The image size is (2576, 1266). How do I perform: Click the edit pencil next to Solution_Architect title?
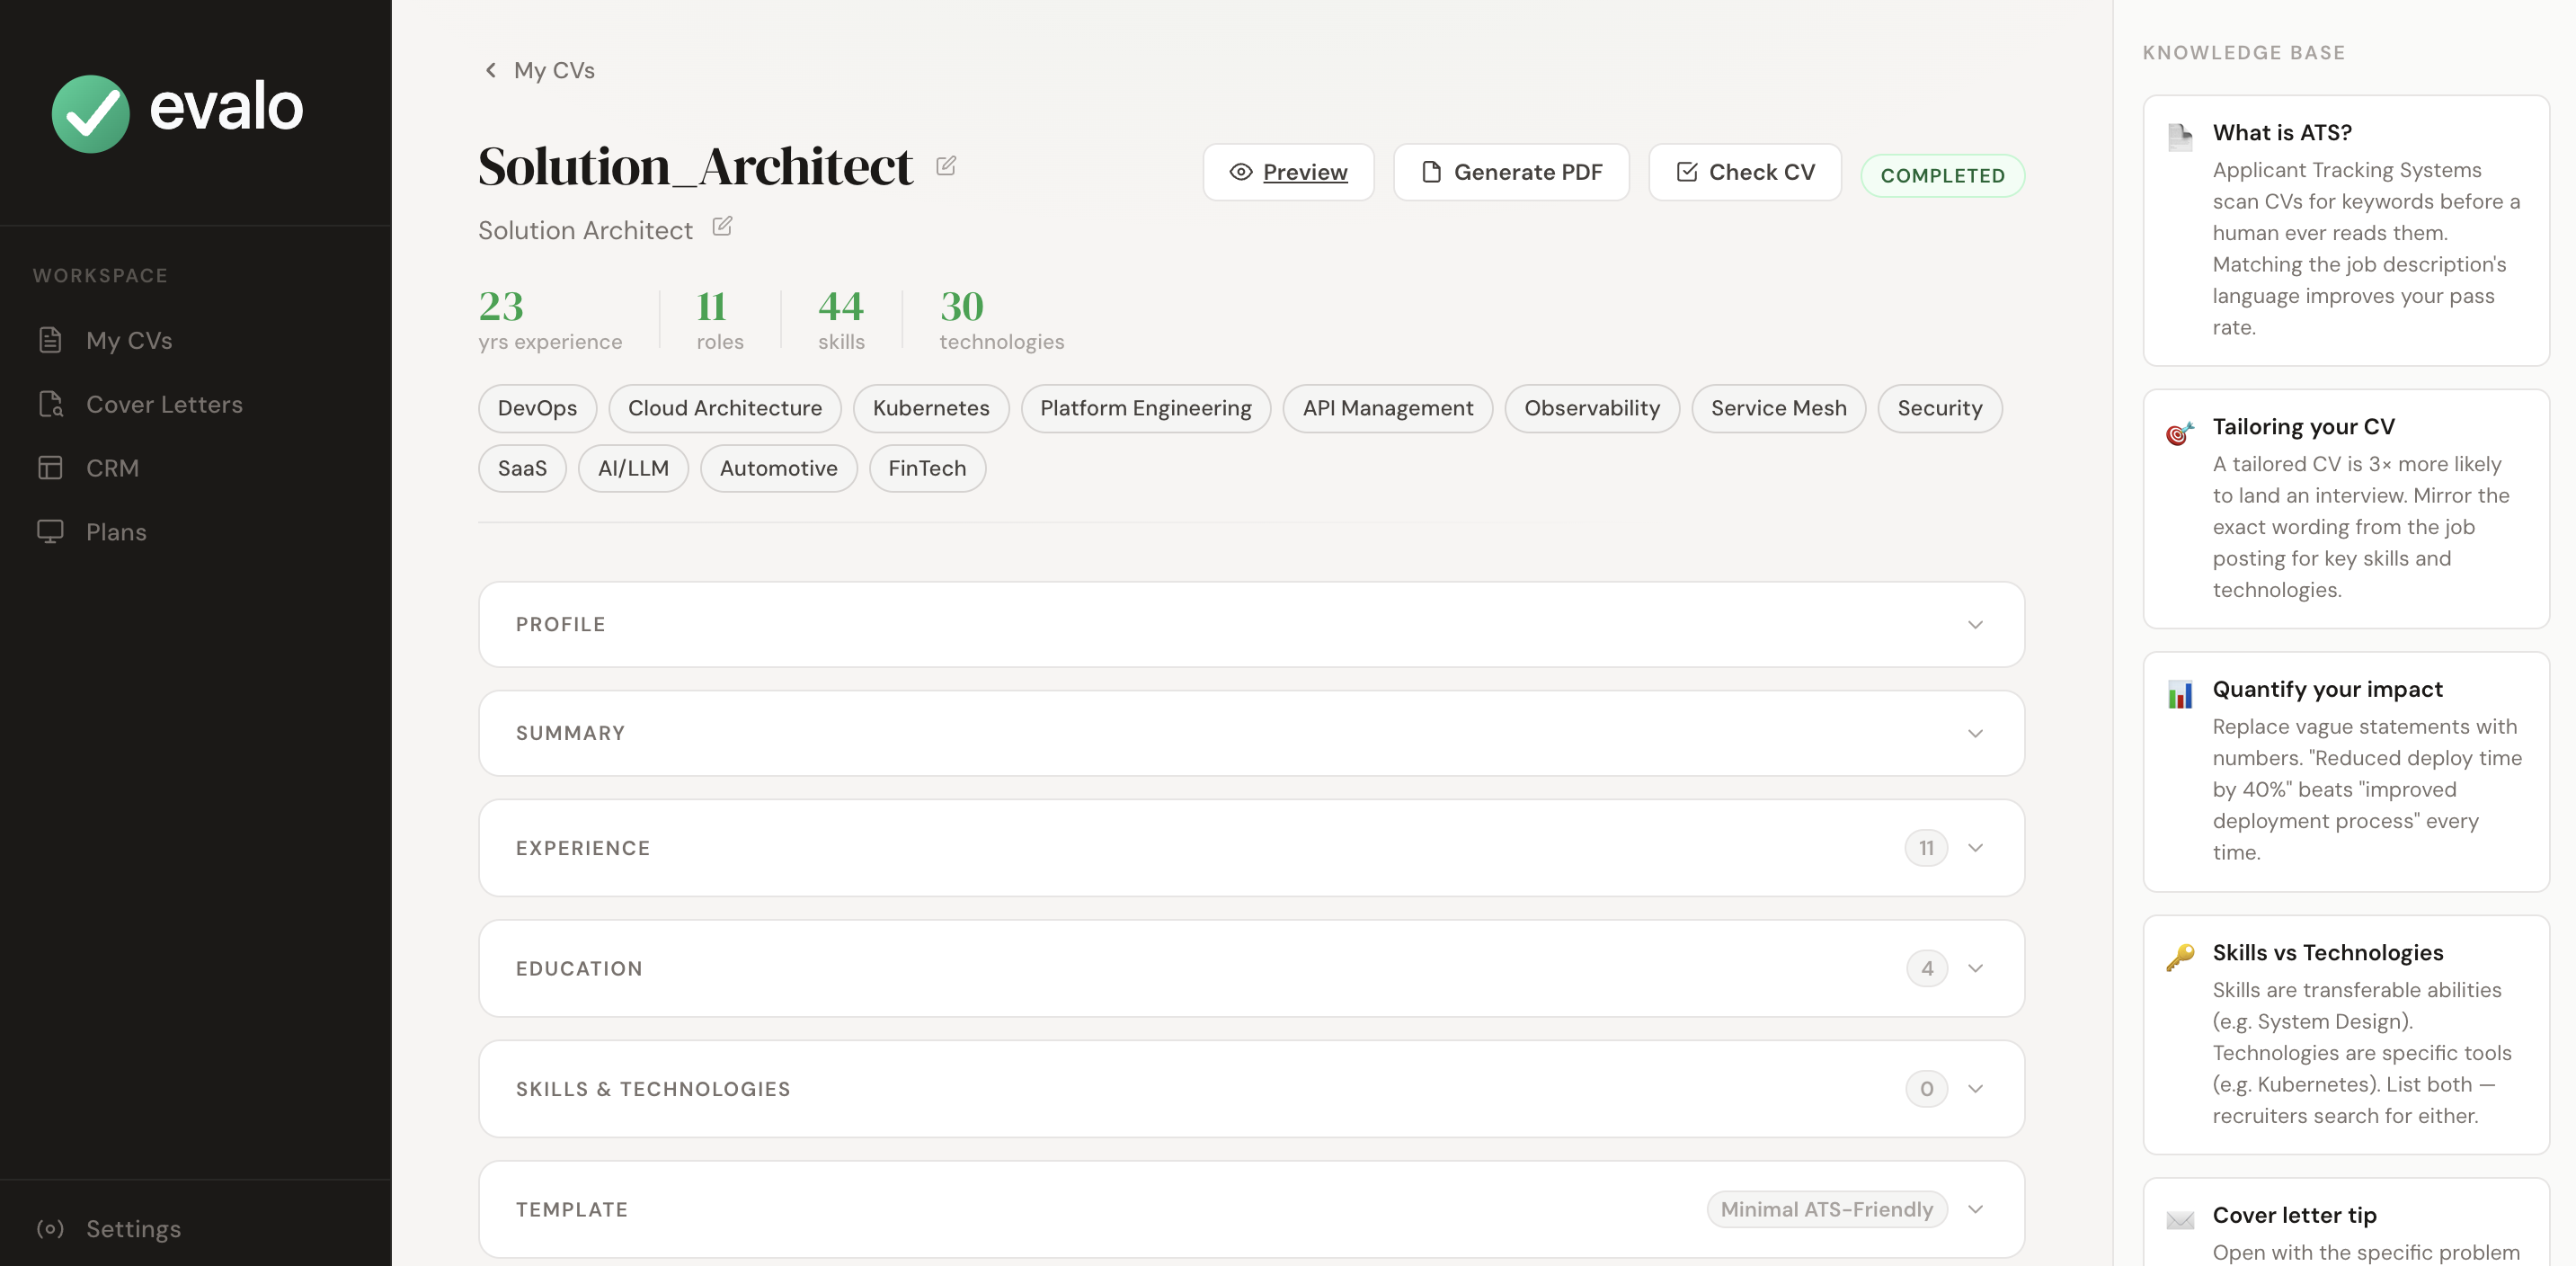[945, 166]
